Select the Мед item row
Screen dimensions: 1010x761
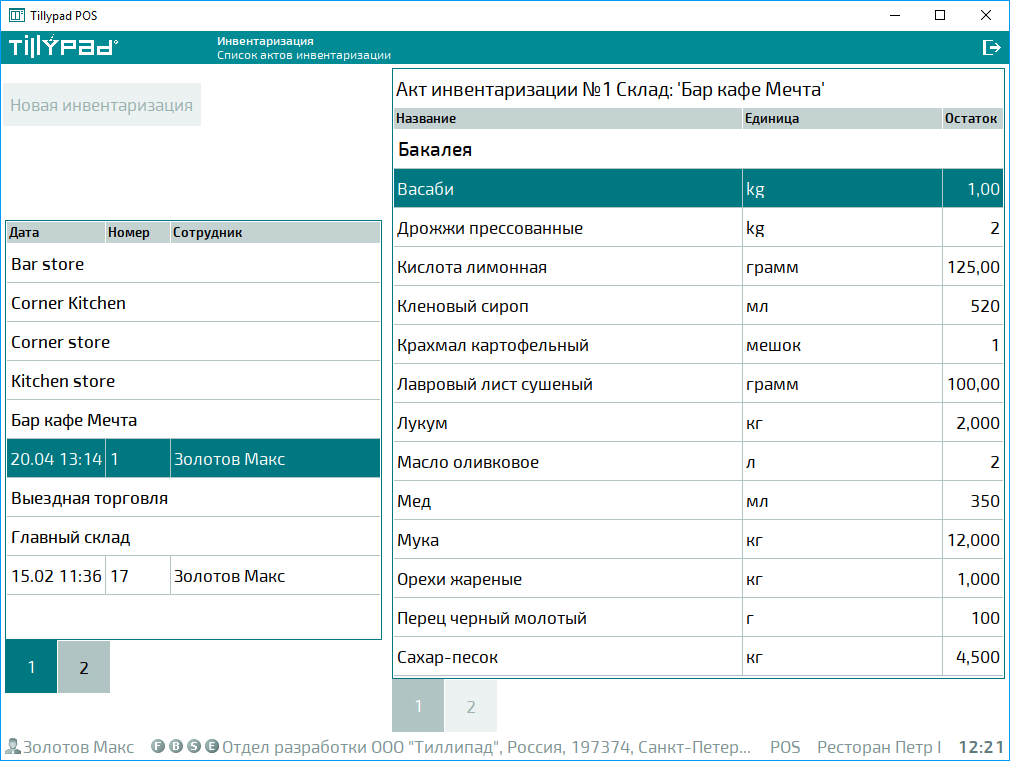point(698,501)
